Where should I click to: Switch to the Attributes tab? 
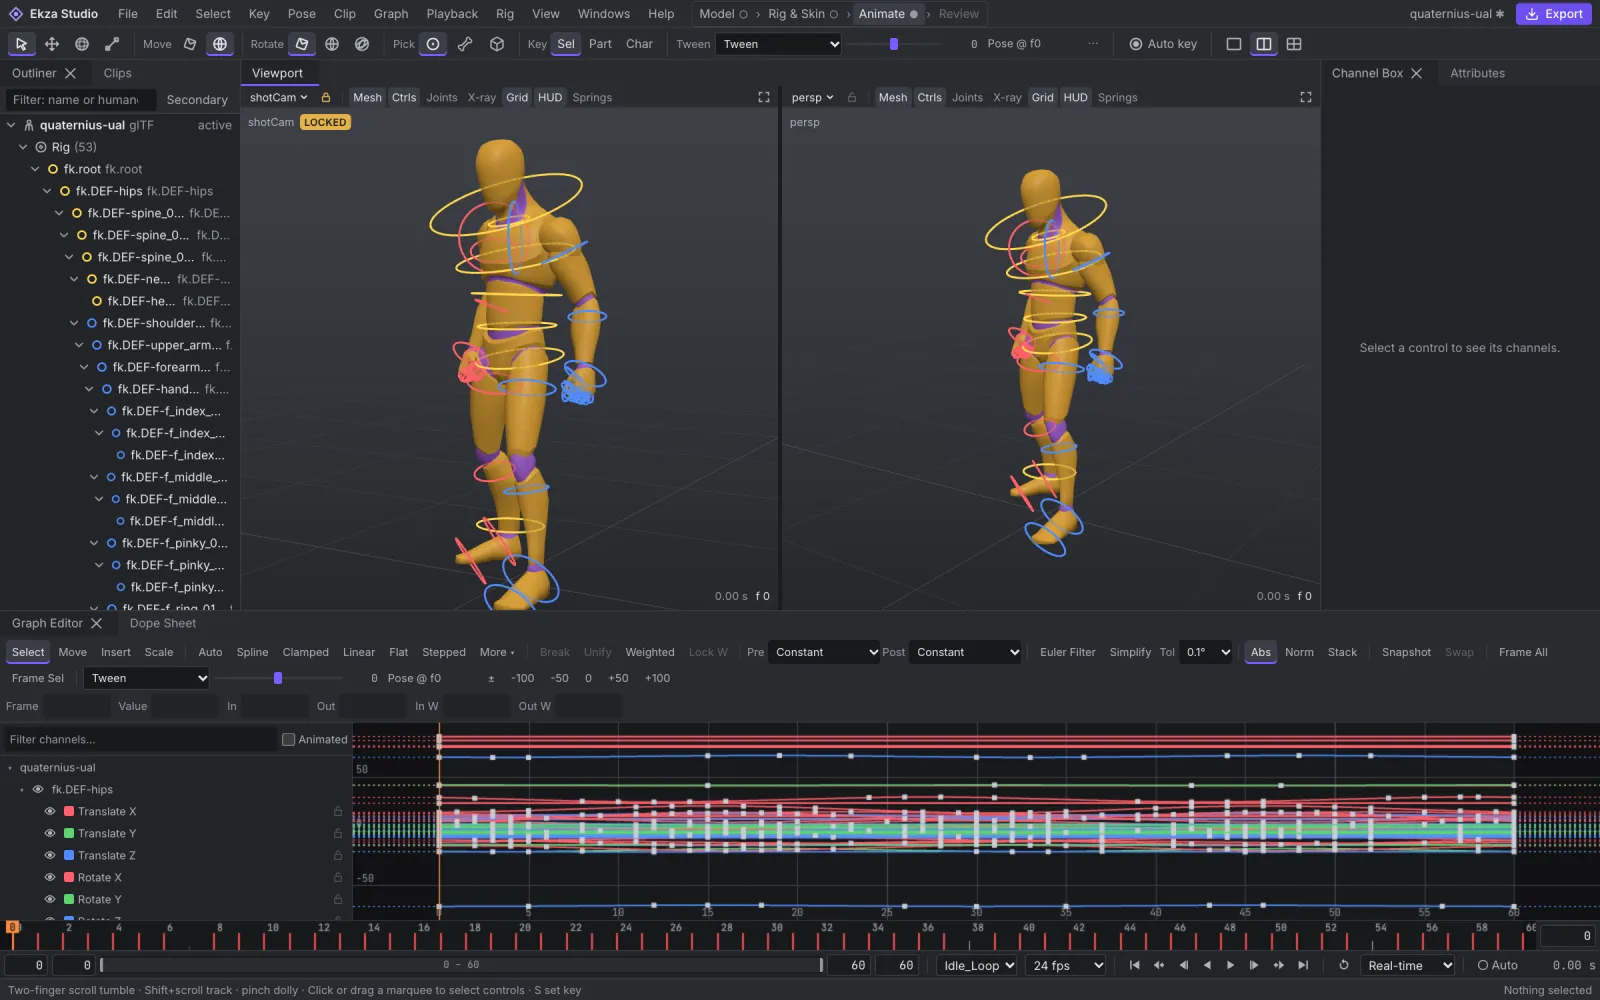pyautogui.click(x=1477, y=73)
